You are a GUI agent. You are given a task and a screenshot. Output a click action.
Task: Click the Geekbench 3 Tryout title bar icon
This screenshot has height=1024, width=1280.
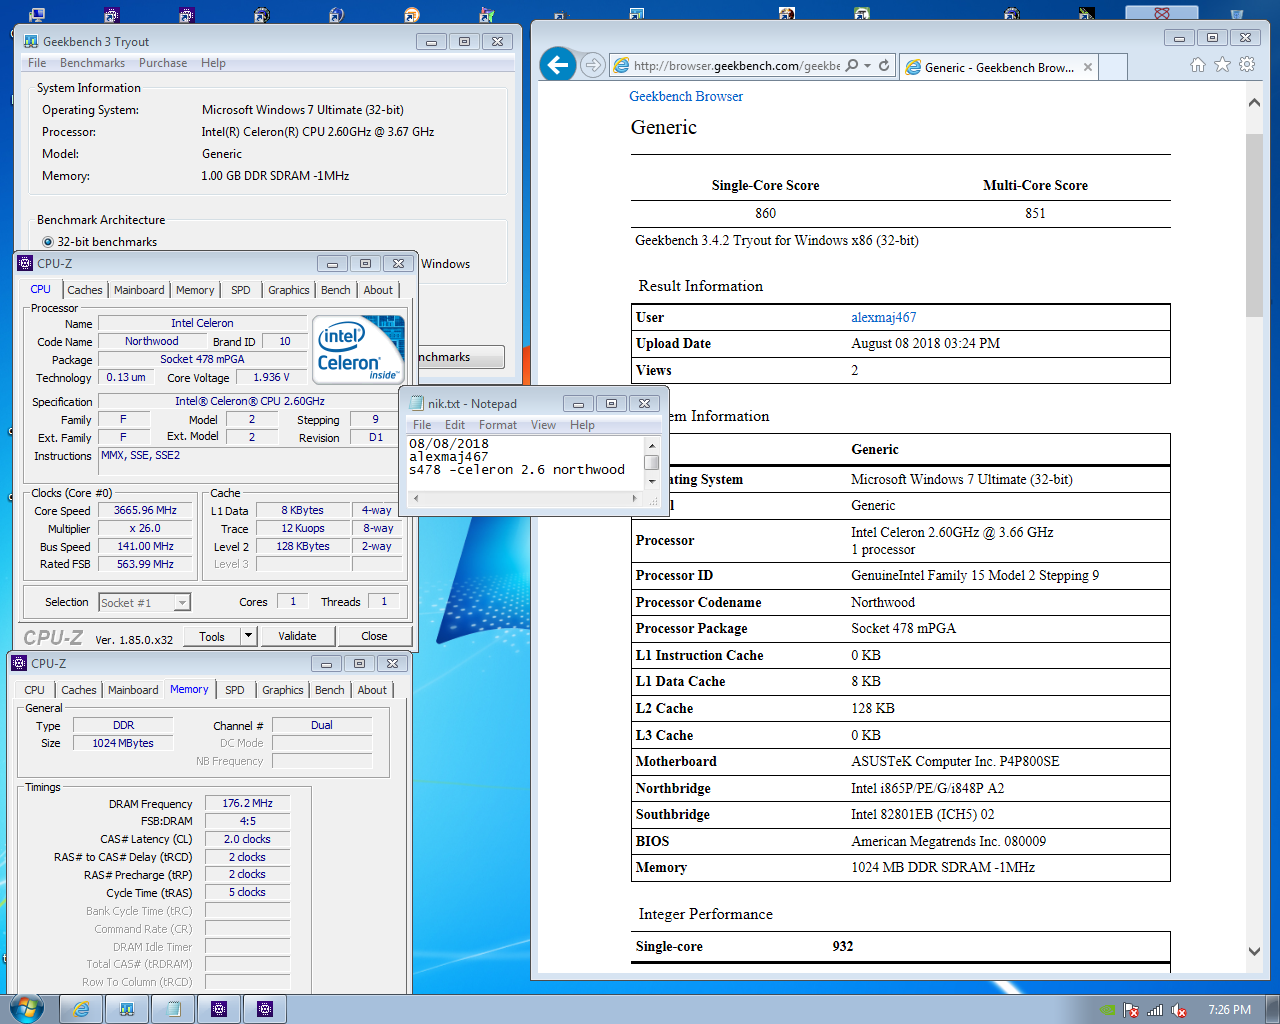click(x=31, y=42)
